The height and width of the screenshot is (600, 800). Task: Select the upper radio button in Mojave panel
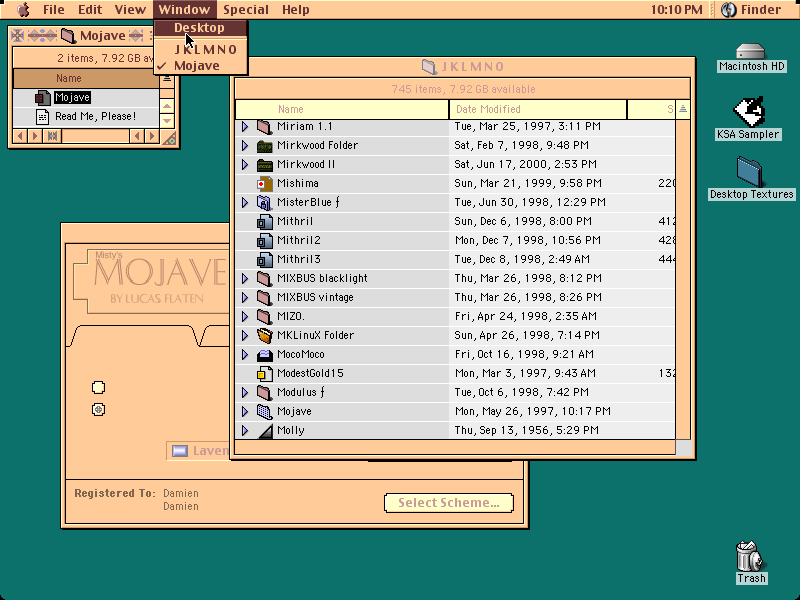[98, 388]
